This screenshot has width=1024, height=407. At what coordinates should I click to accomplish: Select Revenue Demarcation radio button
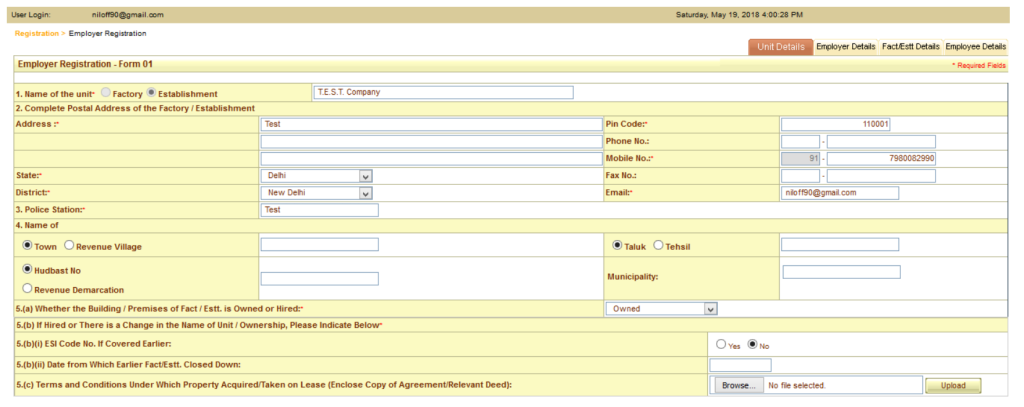click(26, 288)
